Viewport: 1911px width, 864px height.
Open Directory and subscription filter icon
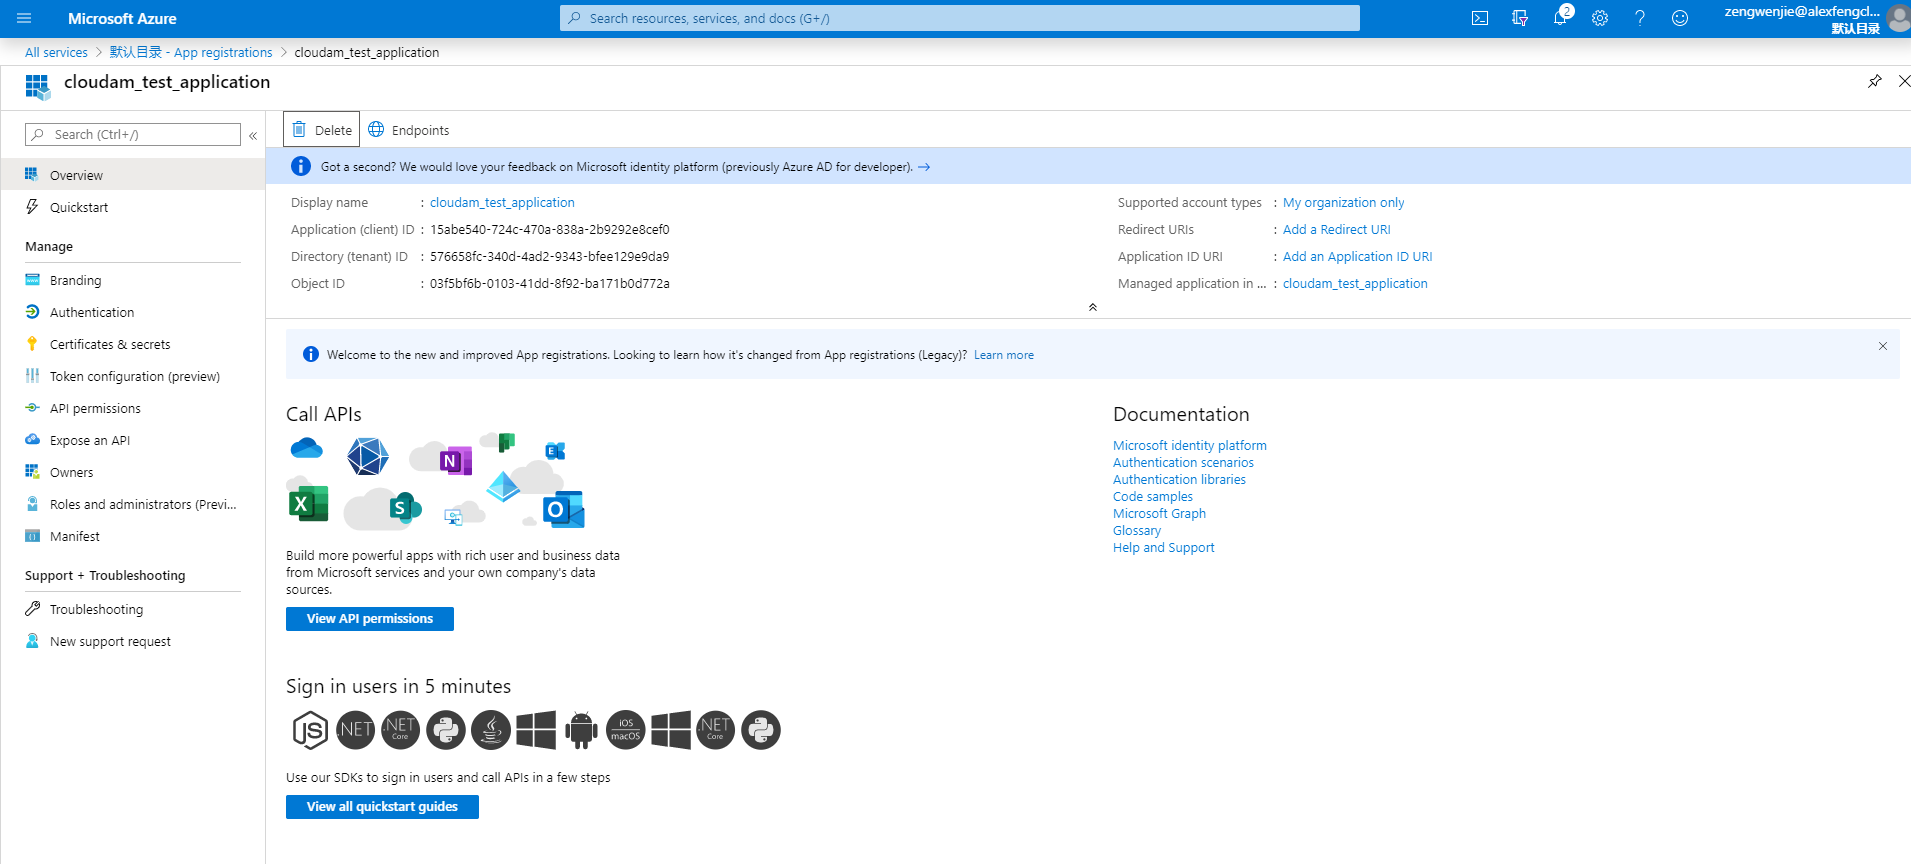[x=1520, y=18]
